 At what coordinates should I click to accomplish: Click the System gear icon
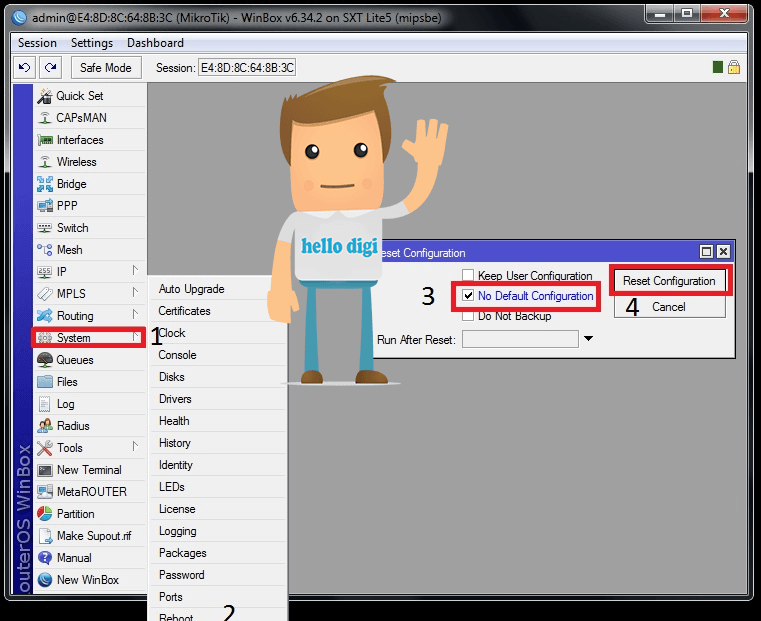[45, 338]
